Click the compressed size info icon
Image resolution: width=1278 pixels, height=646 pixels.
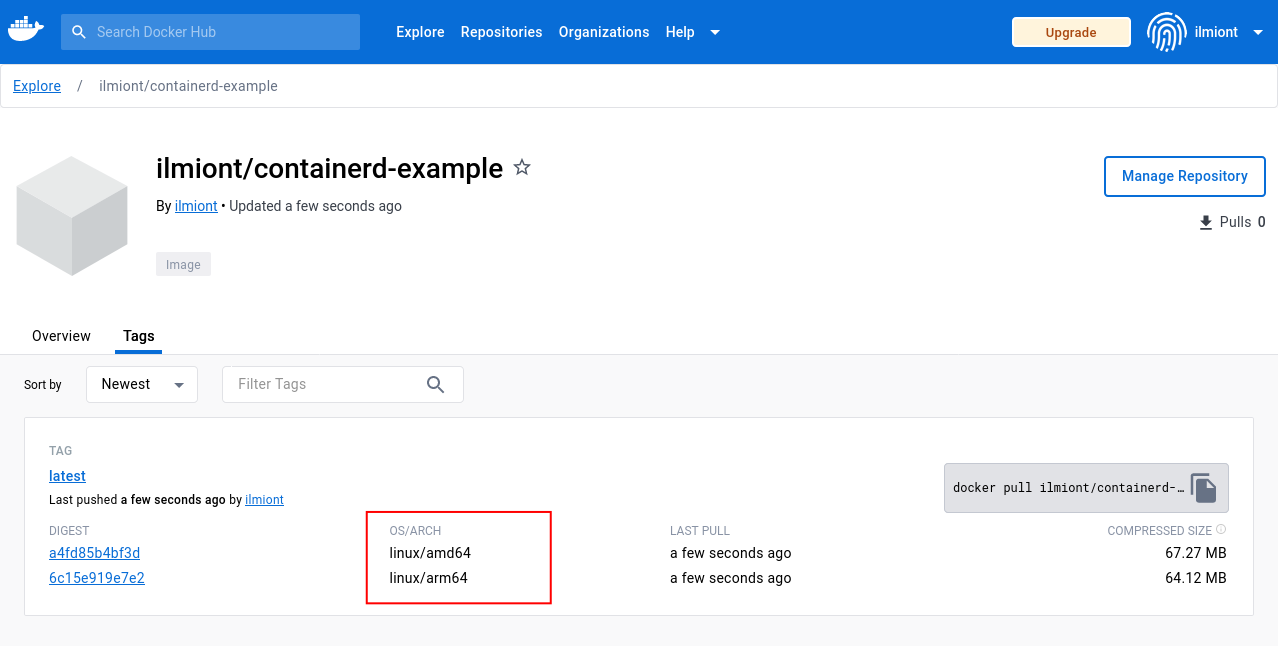pyautogui.click(x=1221, y=530)
